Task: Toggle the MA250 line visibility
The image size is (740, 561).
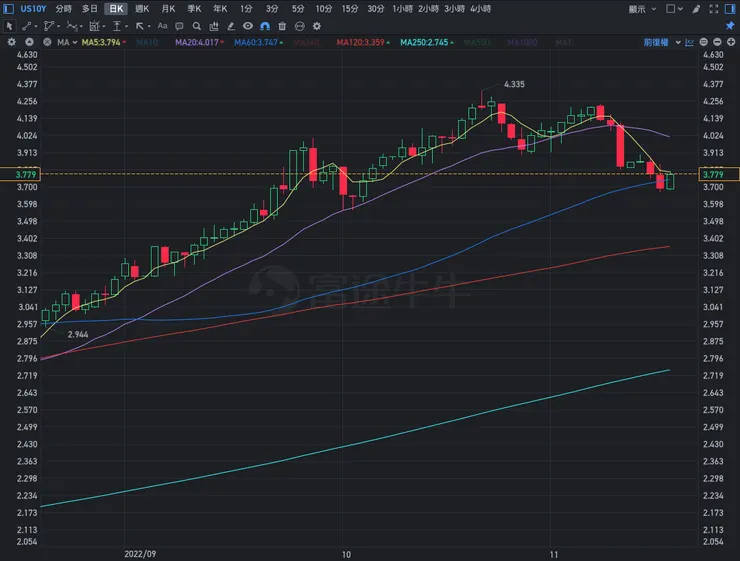Action: pos(427,42)
